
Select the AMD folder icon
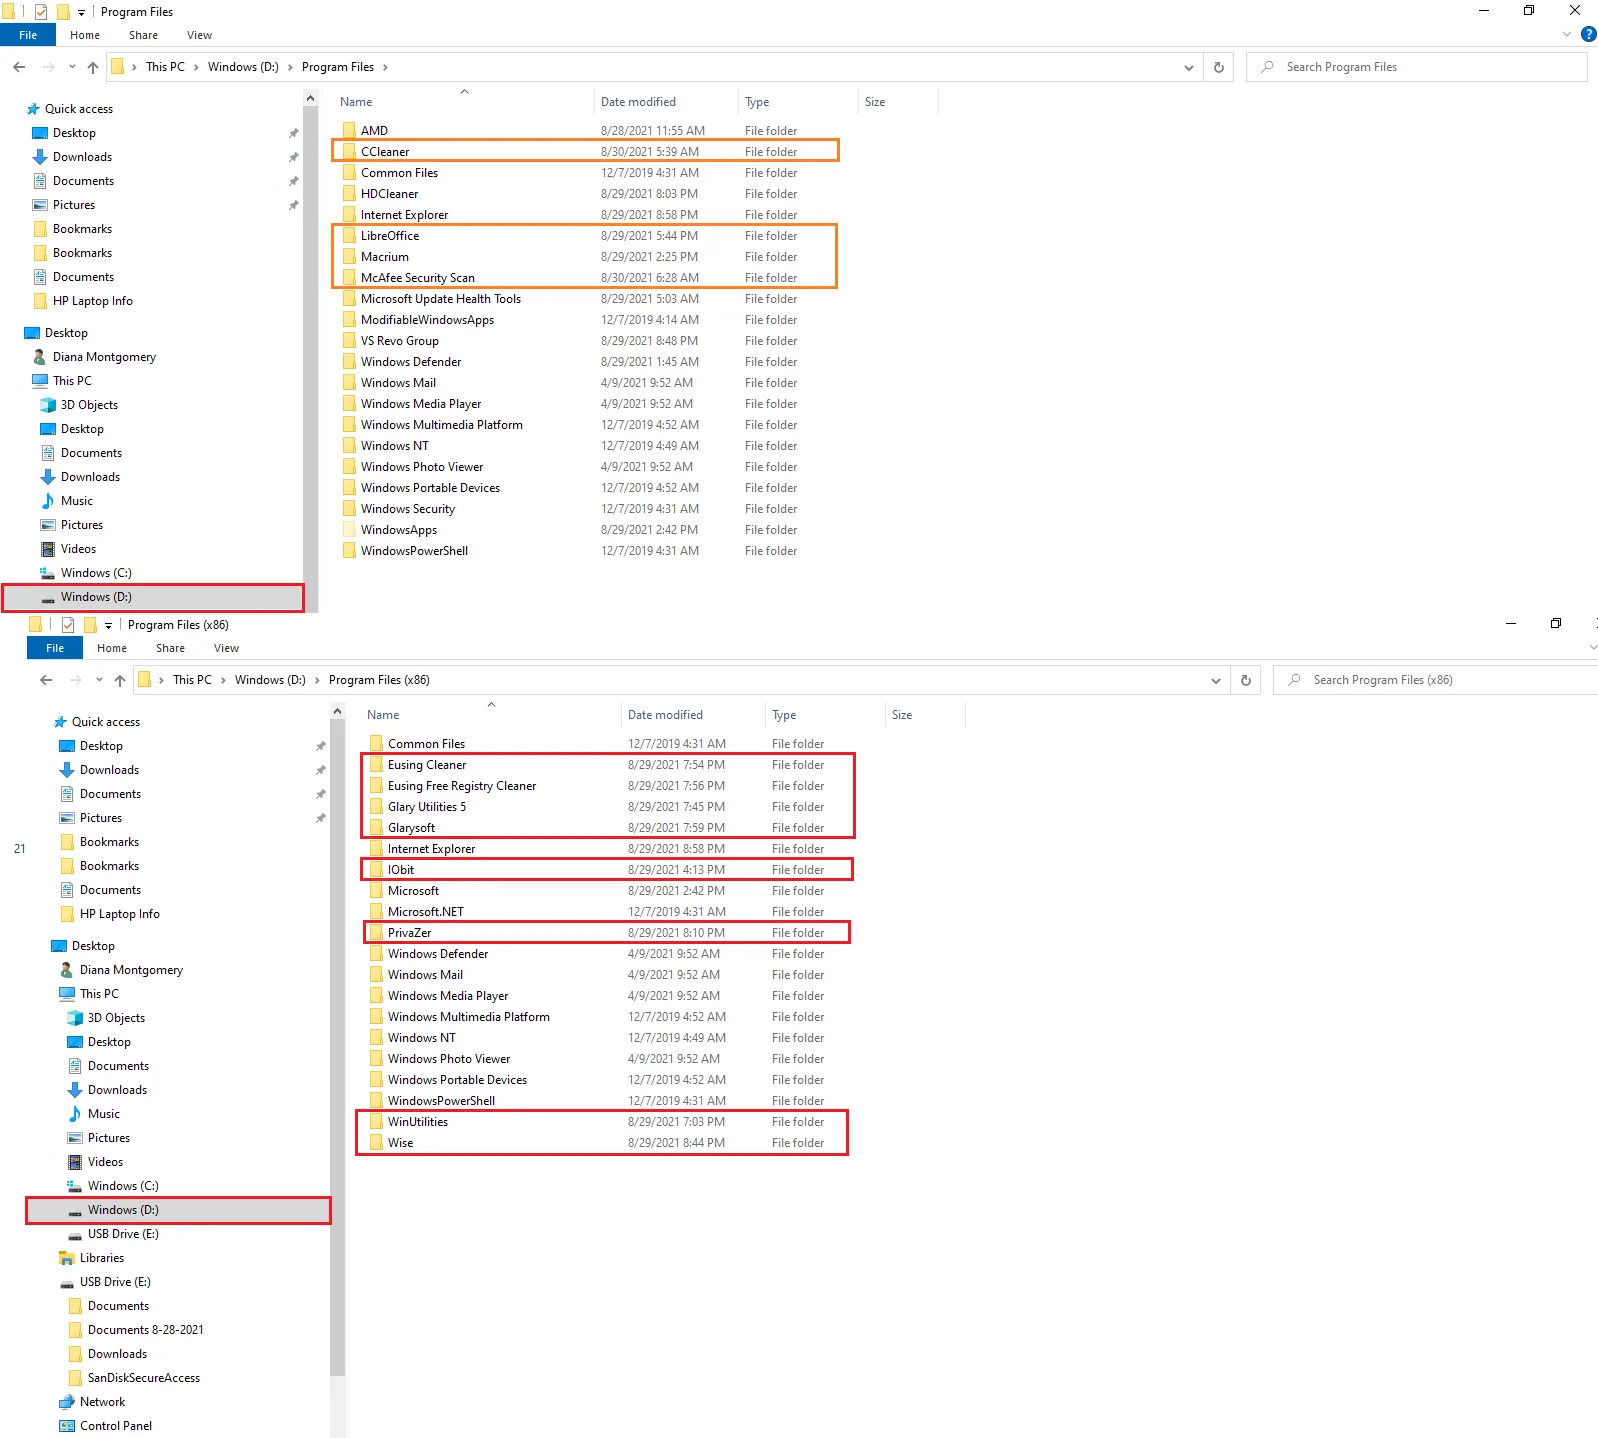tap(349, 131)
